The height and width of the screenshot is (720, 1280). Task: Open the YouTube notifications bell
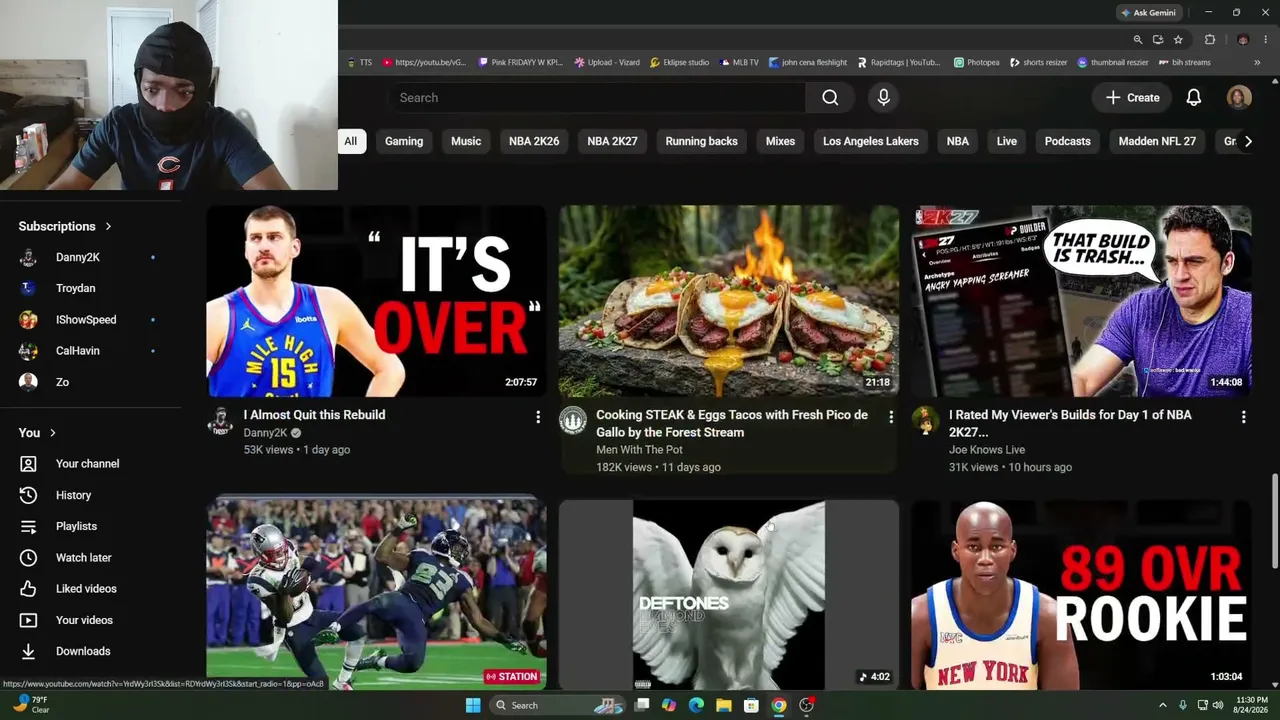point(1194,97)
